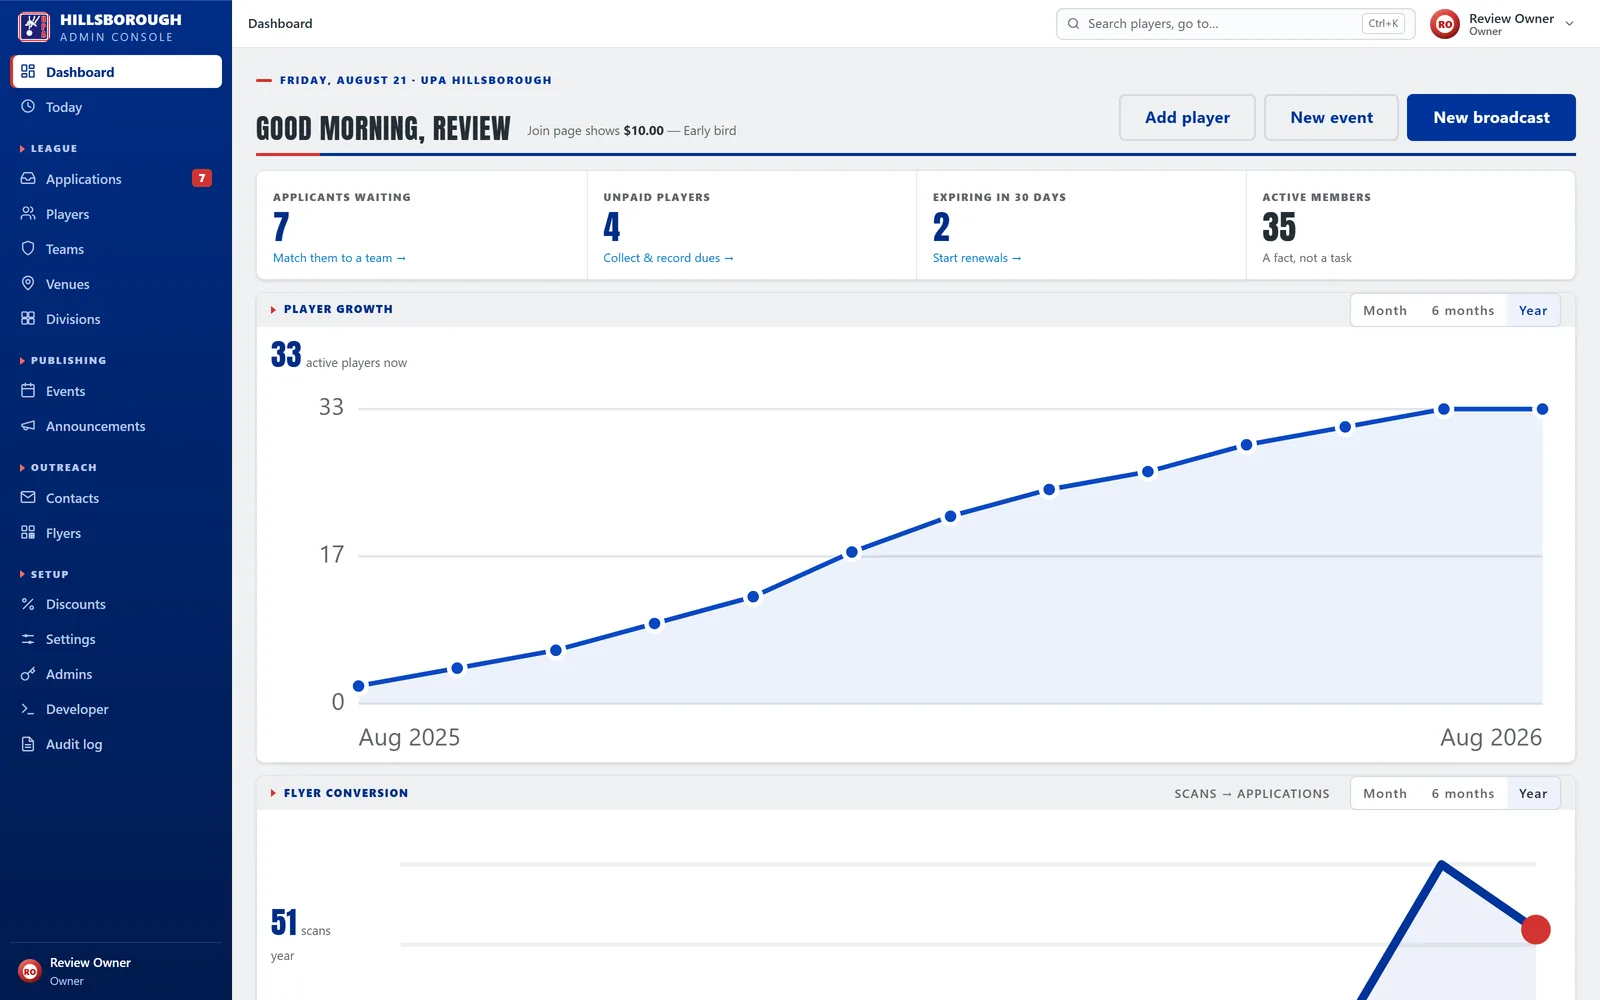
Task: Navigate to Venues
Action: [116, 284]
